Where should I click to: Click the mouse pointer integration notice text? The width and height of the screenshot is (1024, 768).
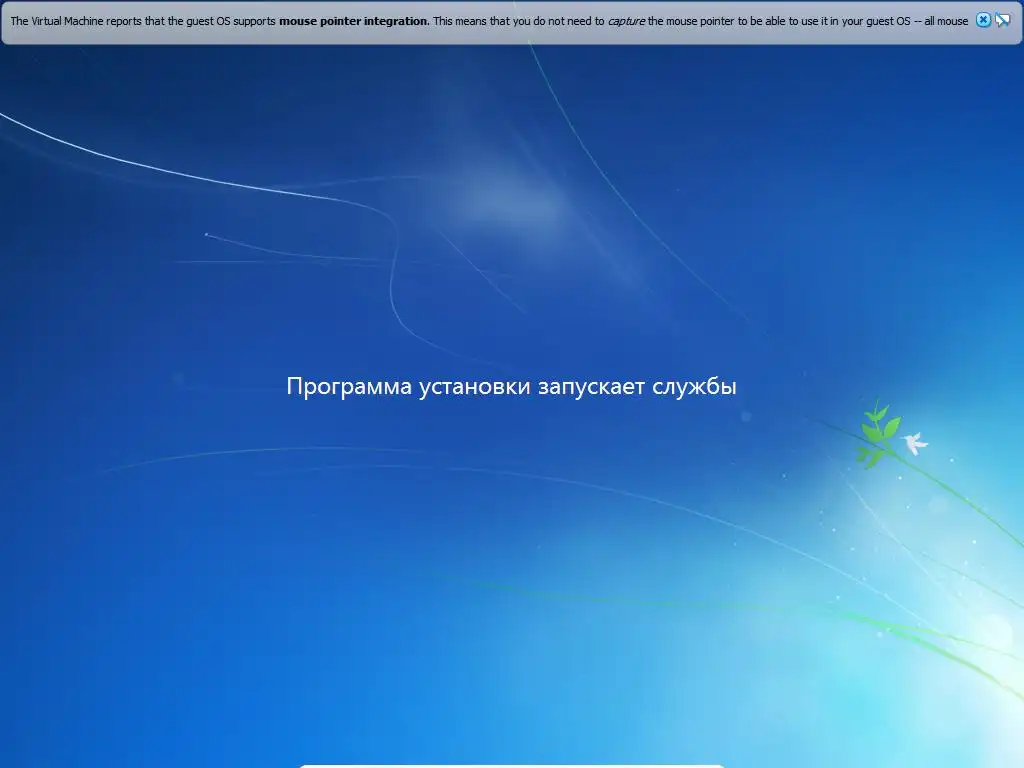pyautogui.click(x=489, y=21)
